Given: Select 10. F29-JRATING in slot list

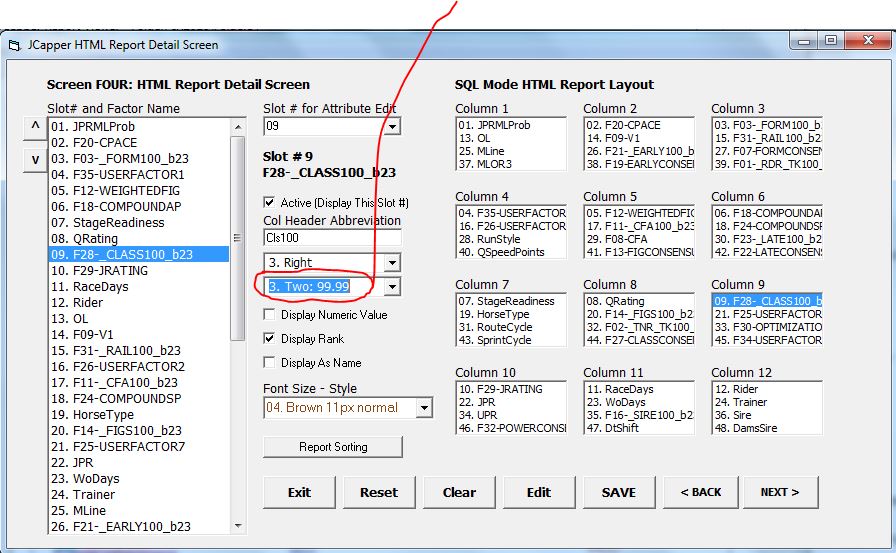Looking at the screenshot, I should pyautogui.click(x=139, y=271).
